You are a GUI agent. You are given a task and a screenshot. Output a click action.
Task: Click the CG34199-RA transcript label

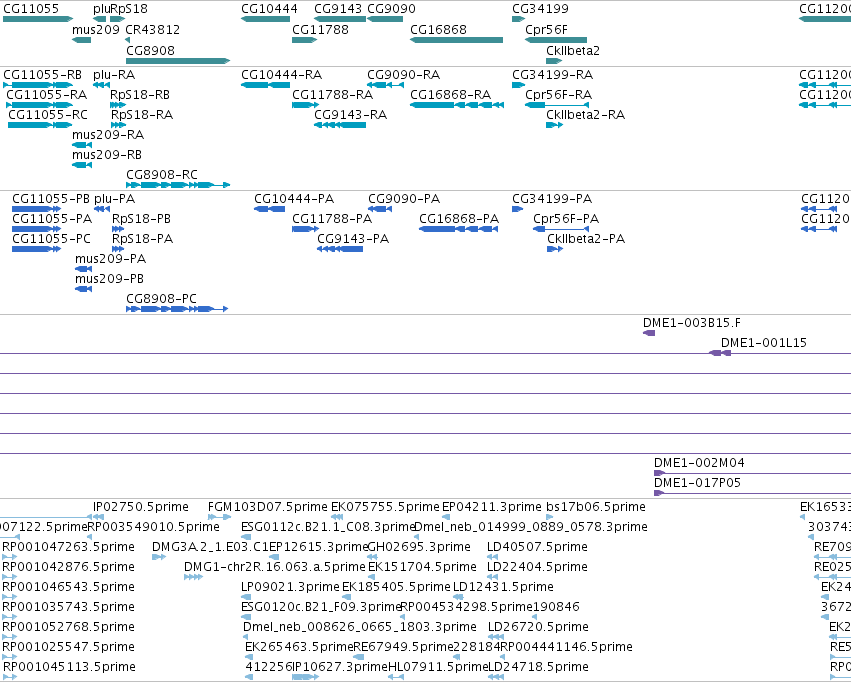click(x=552, y=74)
